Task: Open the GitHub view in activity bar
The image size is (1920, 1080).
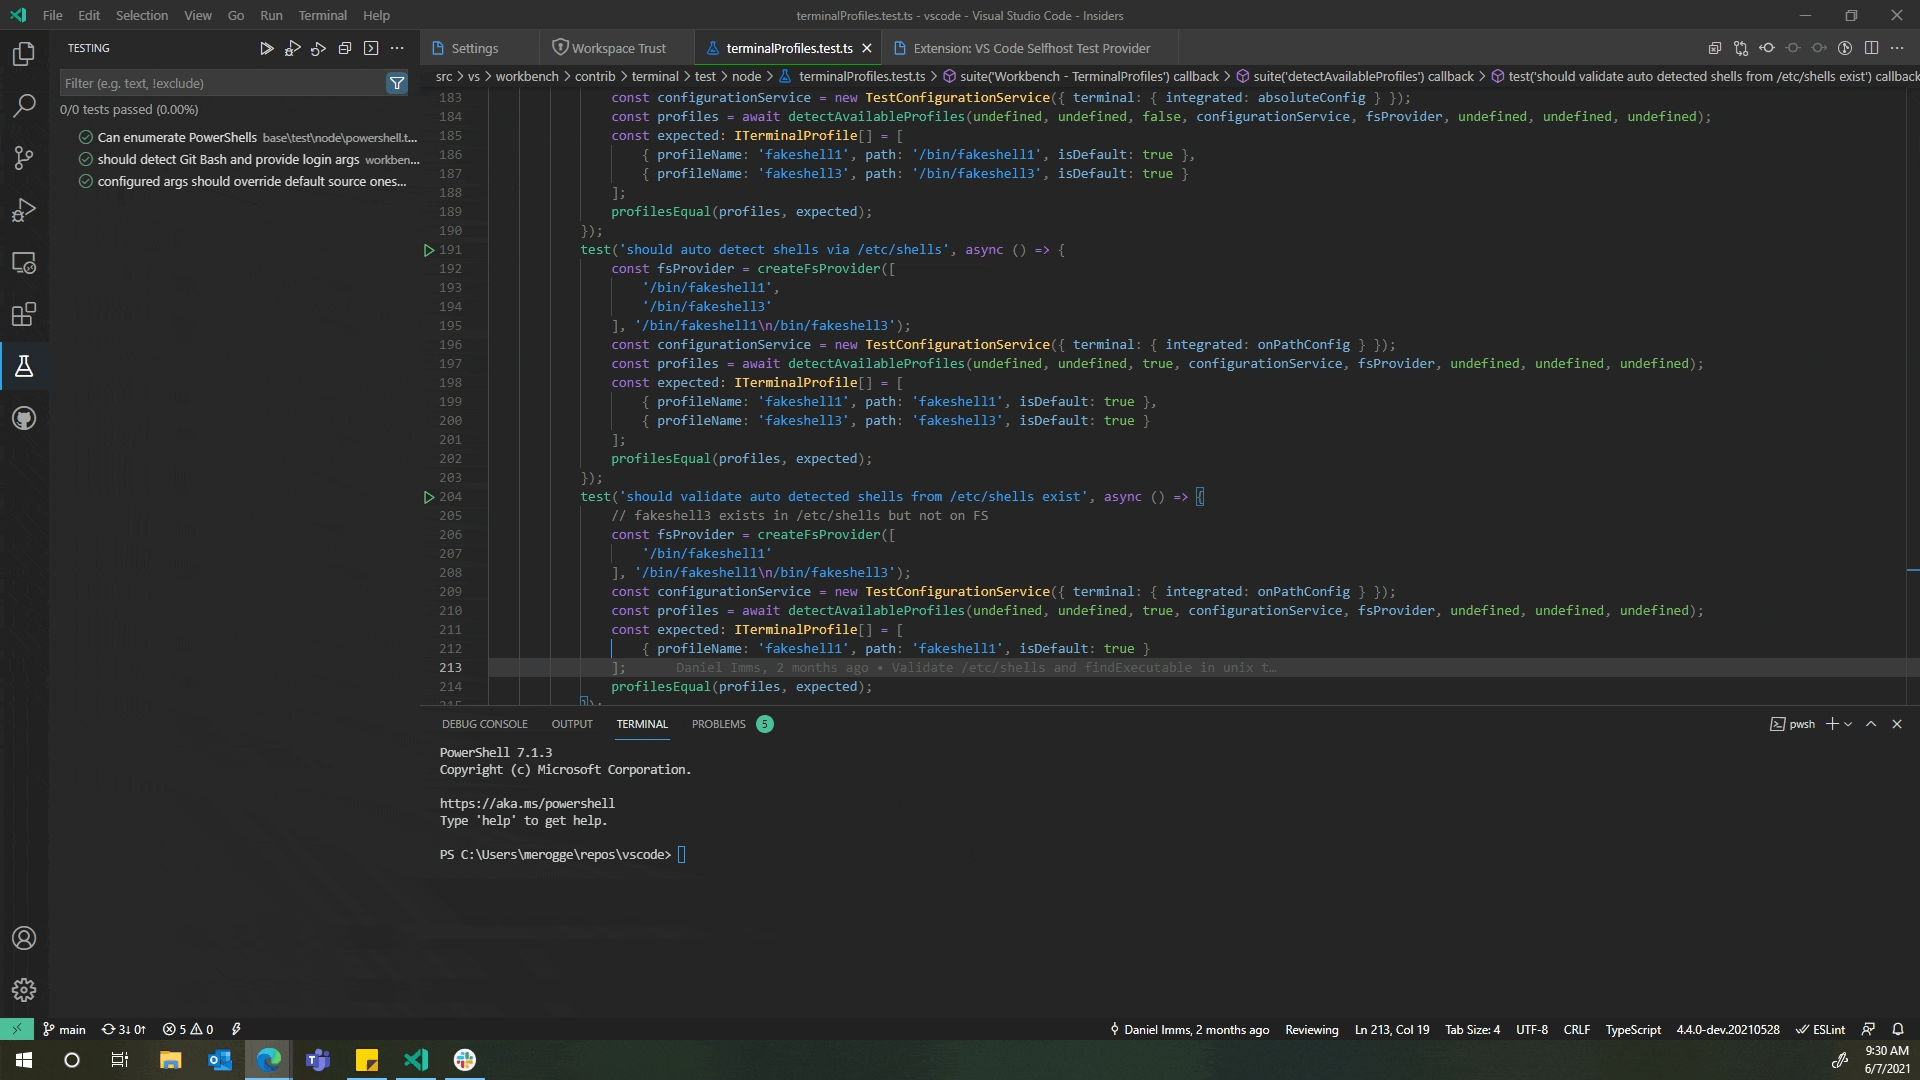Action: point(24,418)
